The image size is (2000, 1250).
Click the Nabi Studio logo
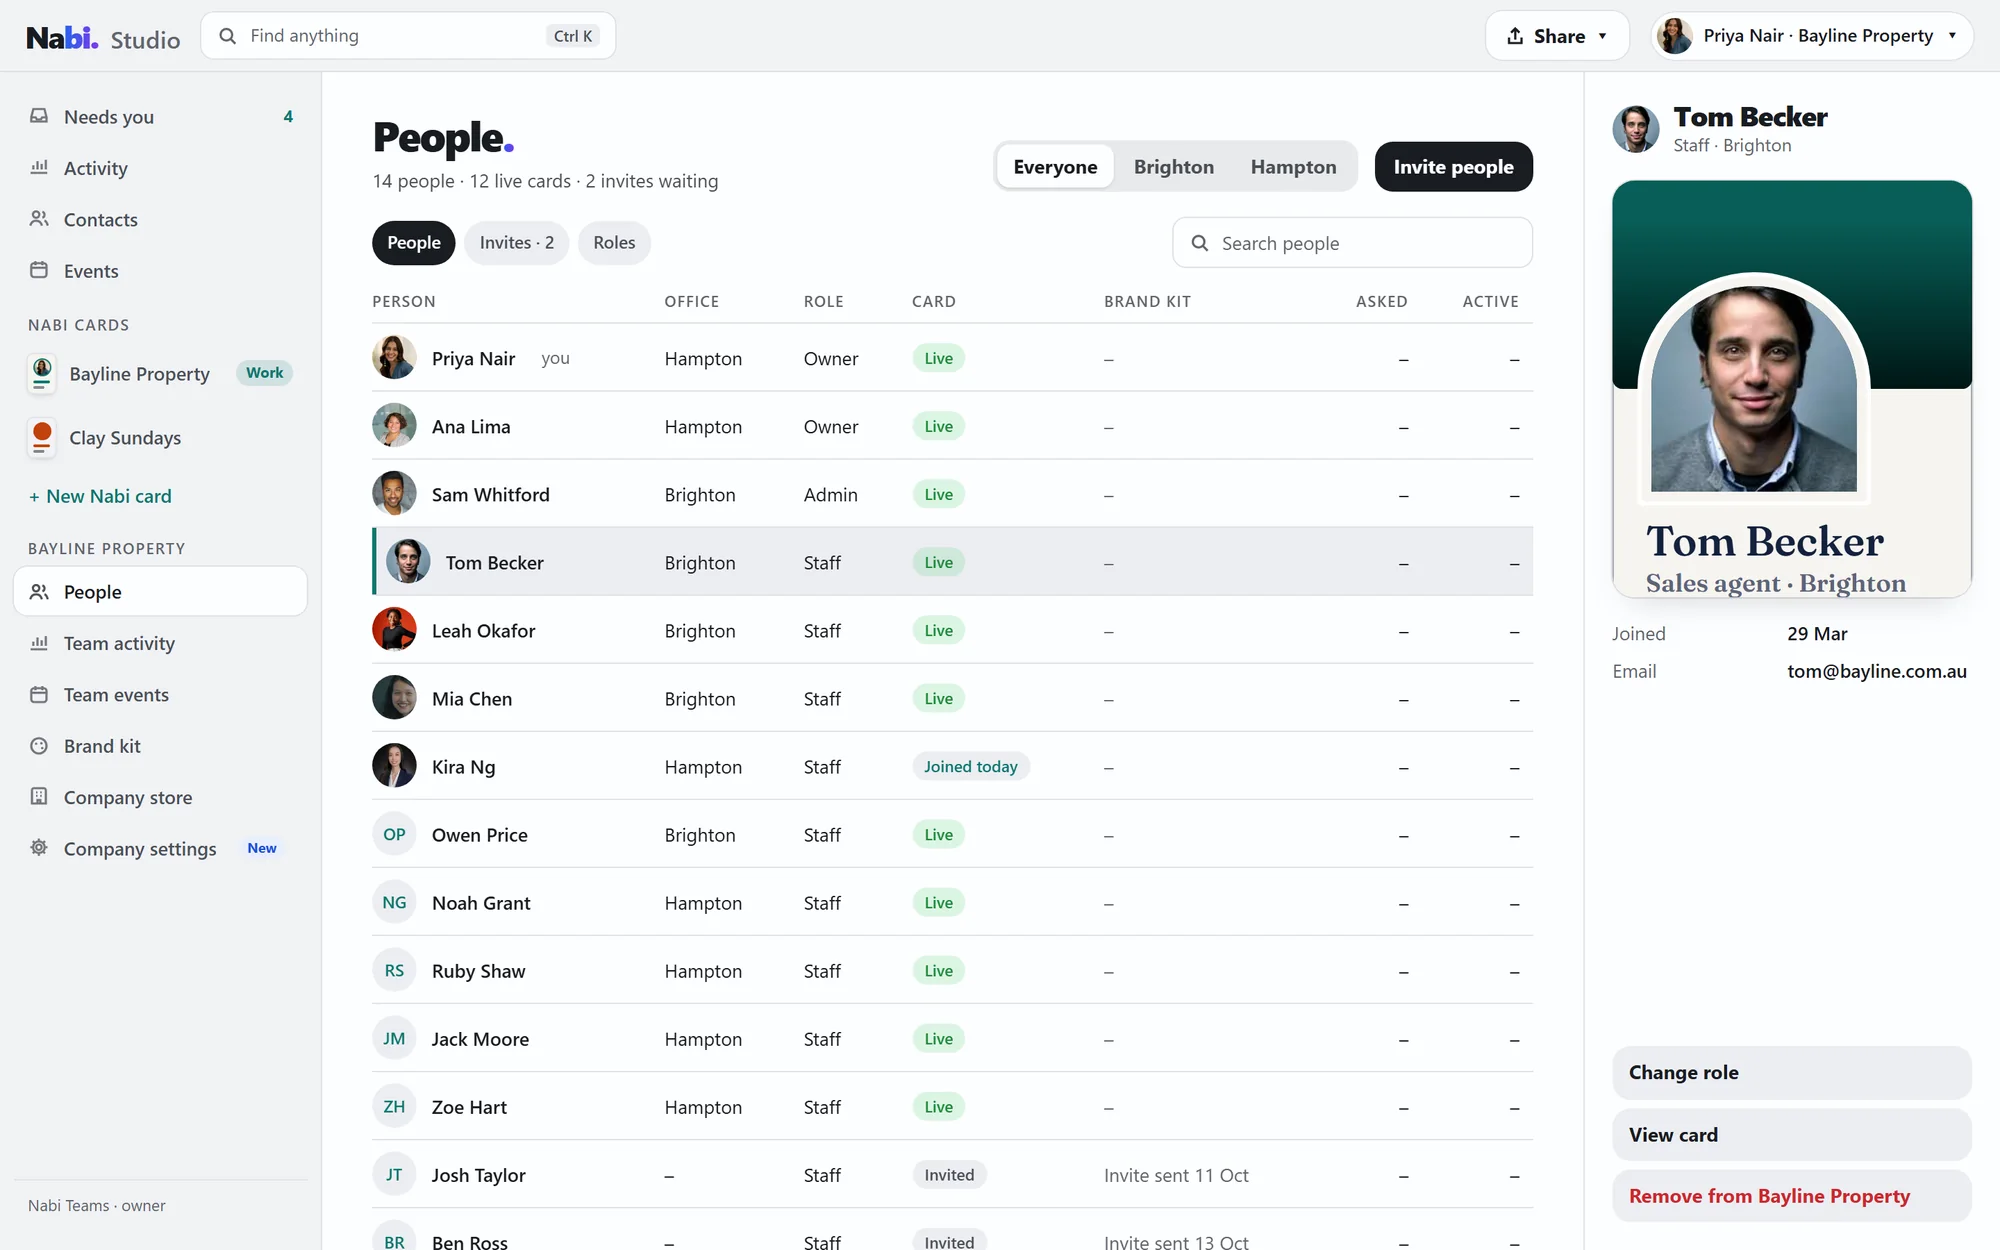point(103,37)
